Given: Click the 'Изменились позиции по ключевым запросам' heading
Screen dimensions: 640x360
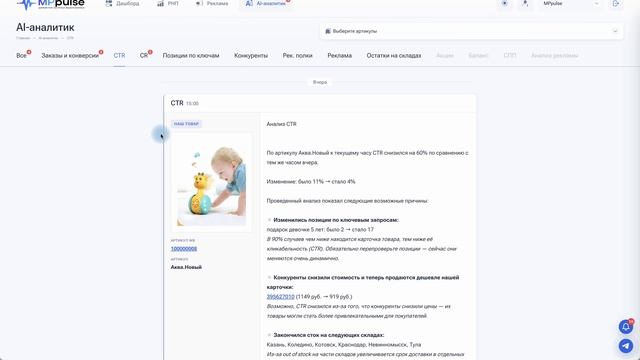Looking at the screenshot, I should coord(336,220).
